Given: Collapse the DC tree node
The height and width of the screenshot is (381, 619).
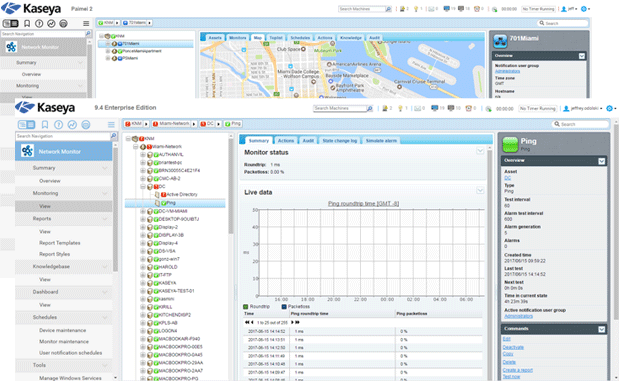Looking at the screenshot, I should (x=143, y=186).
